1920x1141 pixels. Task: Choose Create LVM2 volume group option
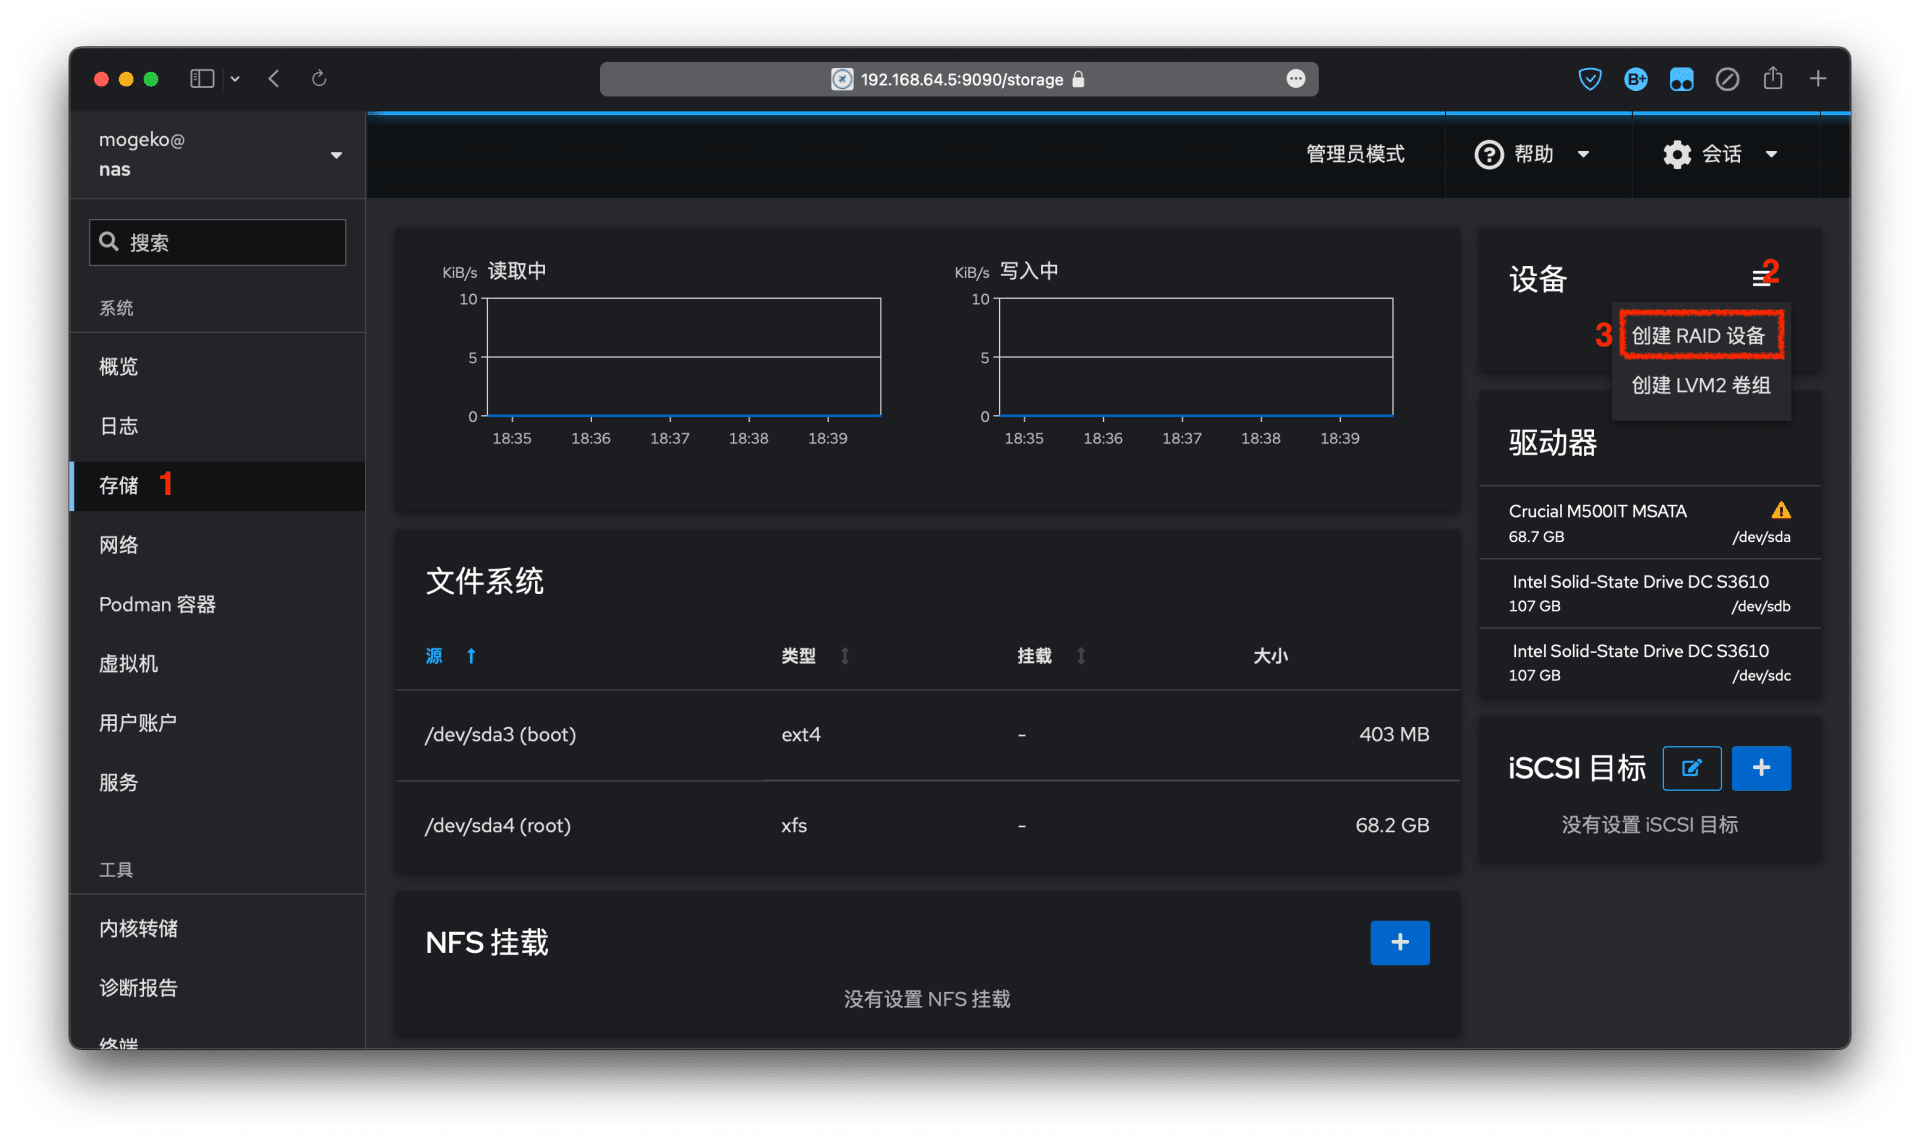click(x=1700, y=385)
